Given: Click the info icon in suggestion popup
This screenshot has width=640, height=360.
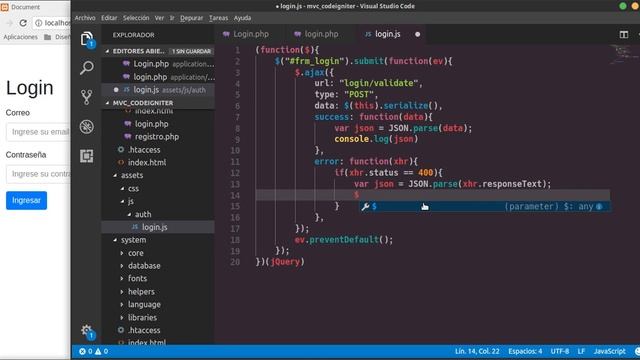Looking at the screenshot, I should [x=599, y=207].
